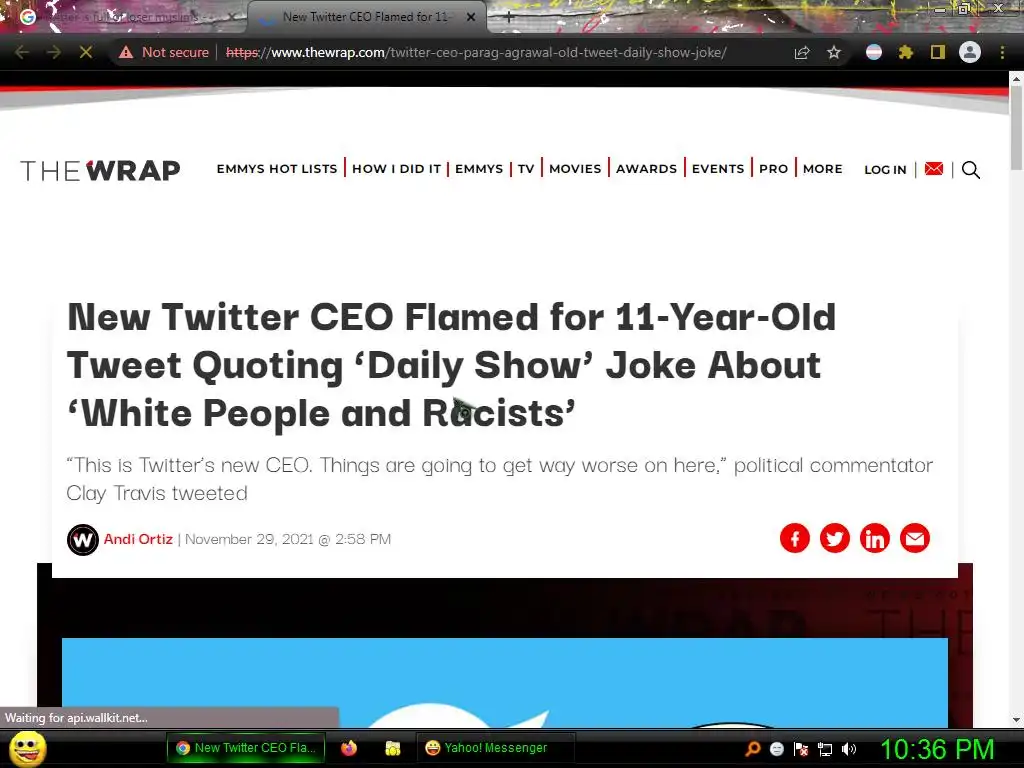
Task: Open the smiley start menu button
Action: (x=28, y=748)
